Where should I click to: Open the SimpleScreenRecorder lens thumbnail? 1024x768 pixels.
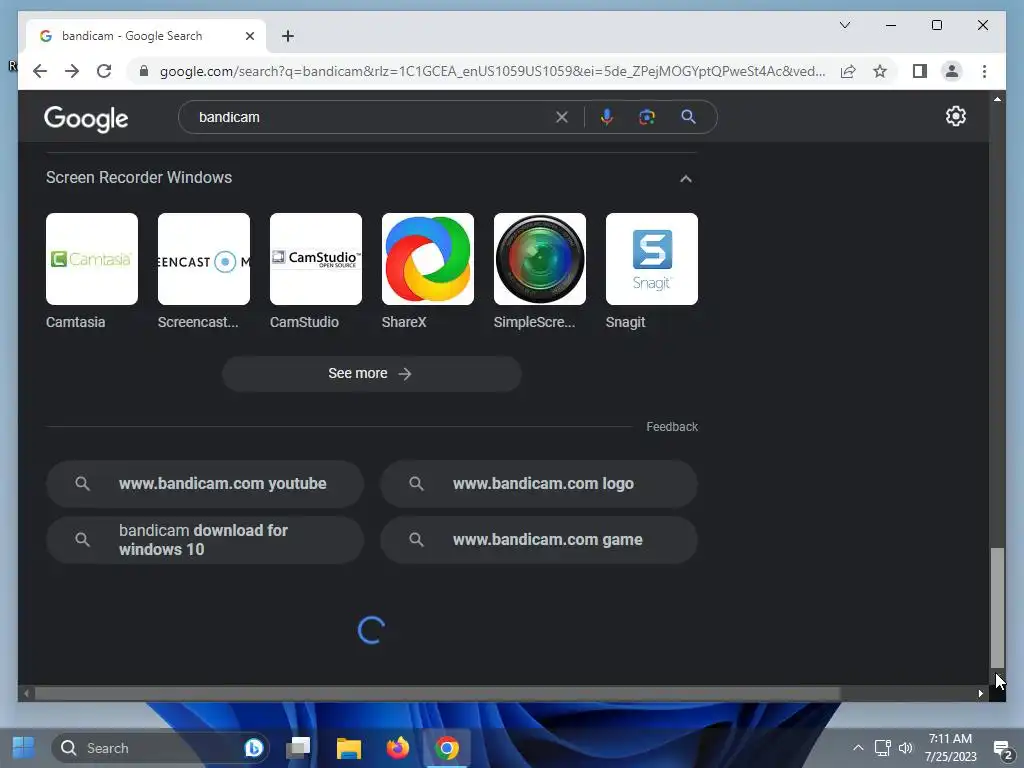[540, 259]
